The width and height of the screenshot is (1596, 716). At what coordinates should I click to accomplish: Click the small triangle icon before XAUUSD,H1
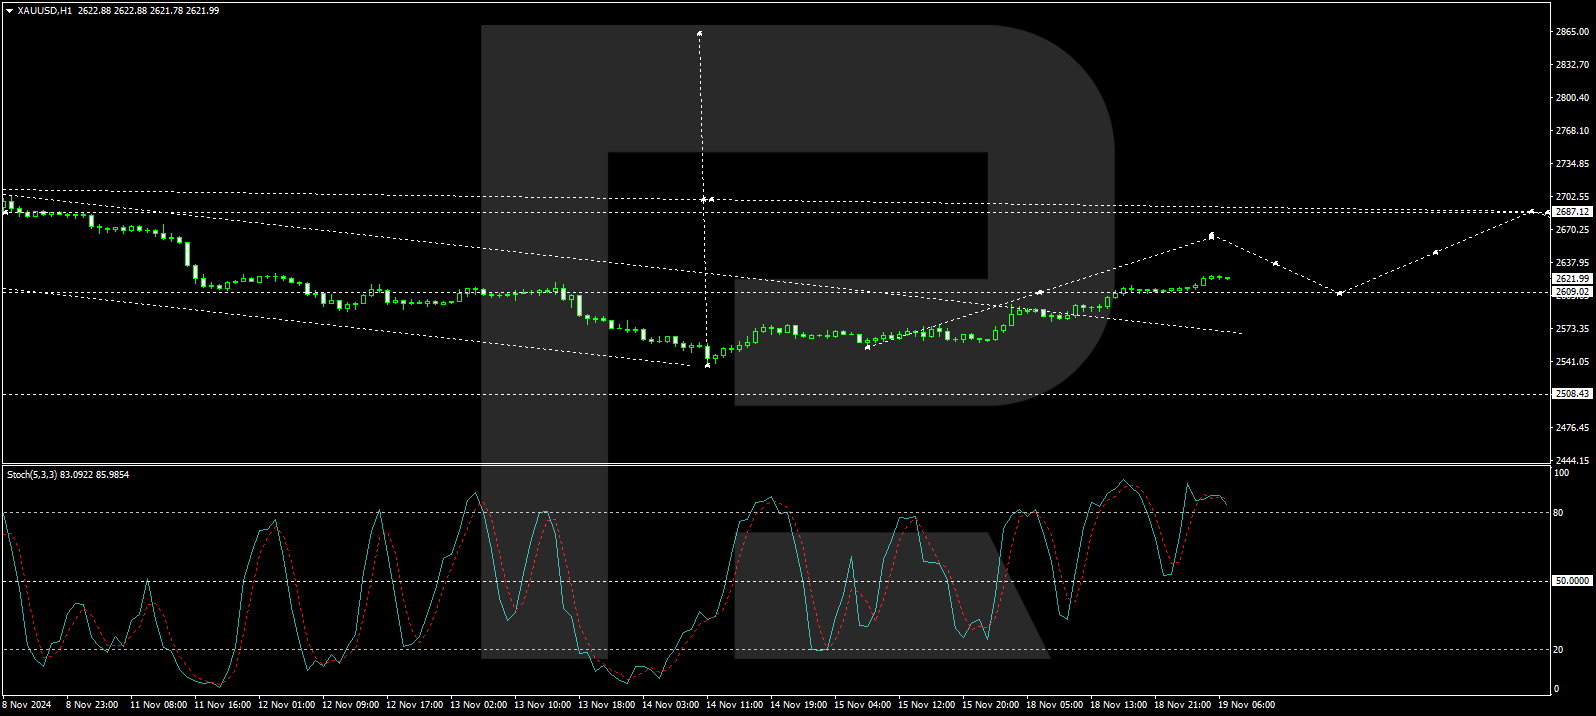click(10, 11)
